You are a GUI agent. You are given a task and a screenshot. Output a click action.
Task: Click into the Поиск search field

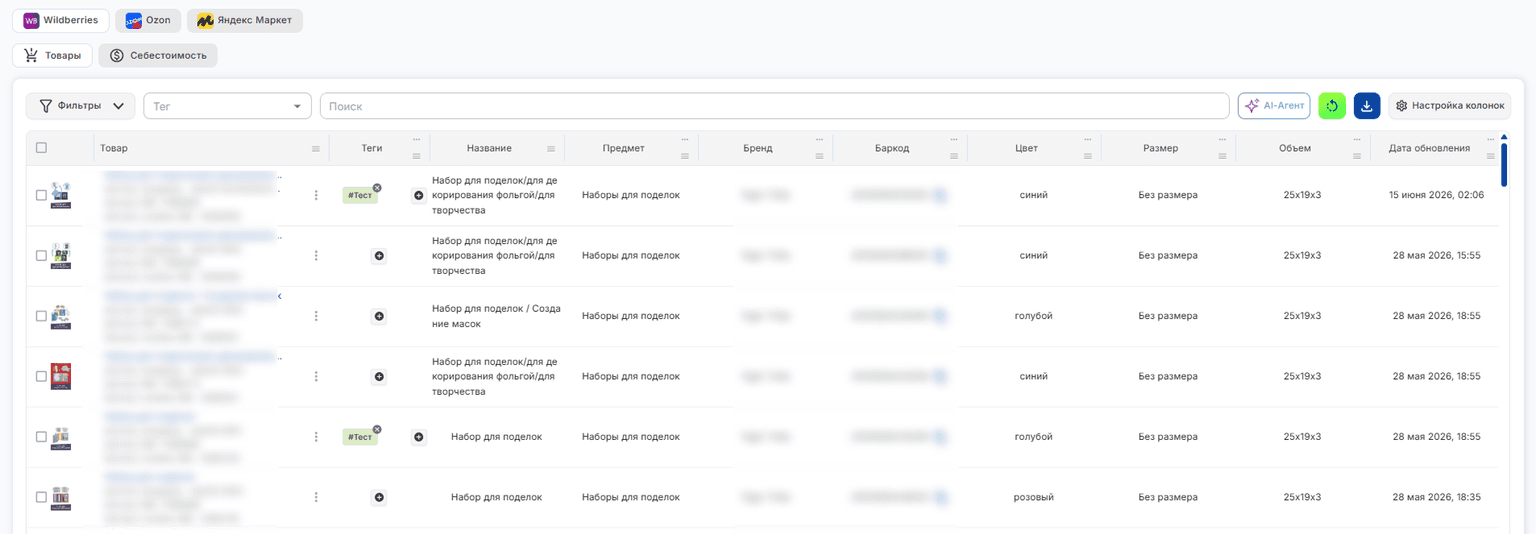[x=775, y=106]
